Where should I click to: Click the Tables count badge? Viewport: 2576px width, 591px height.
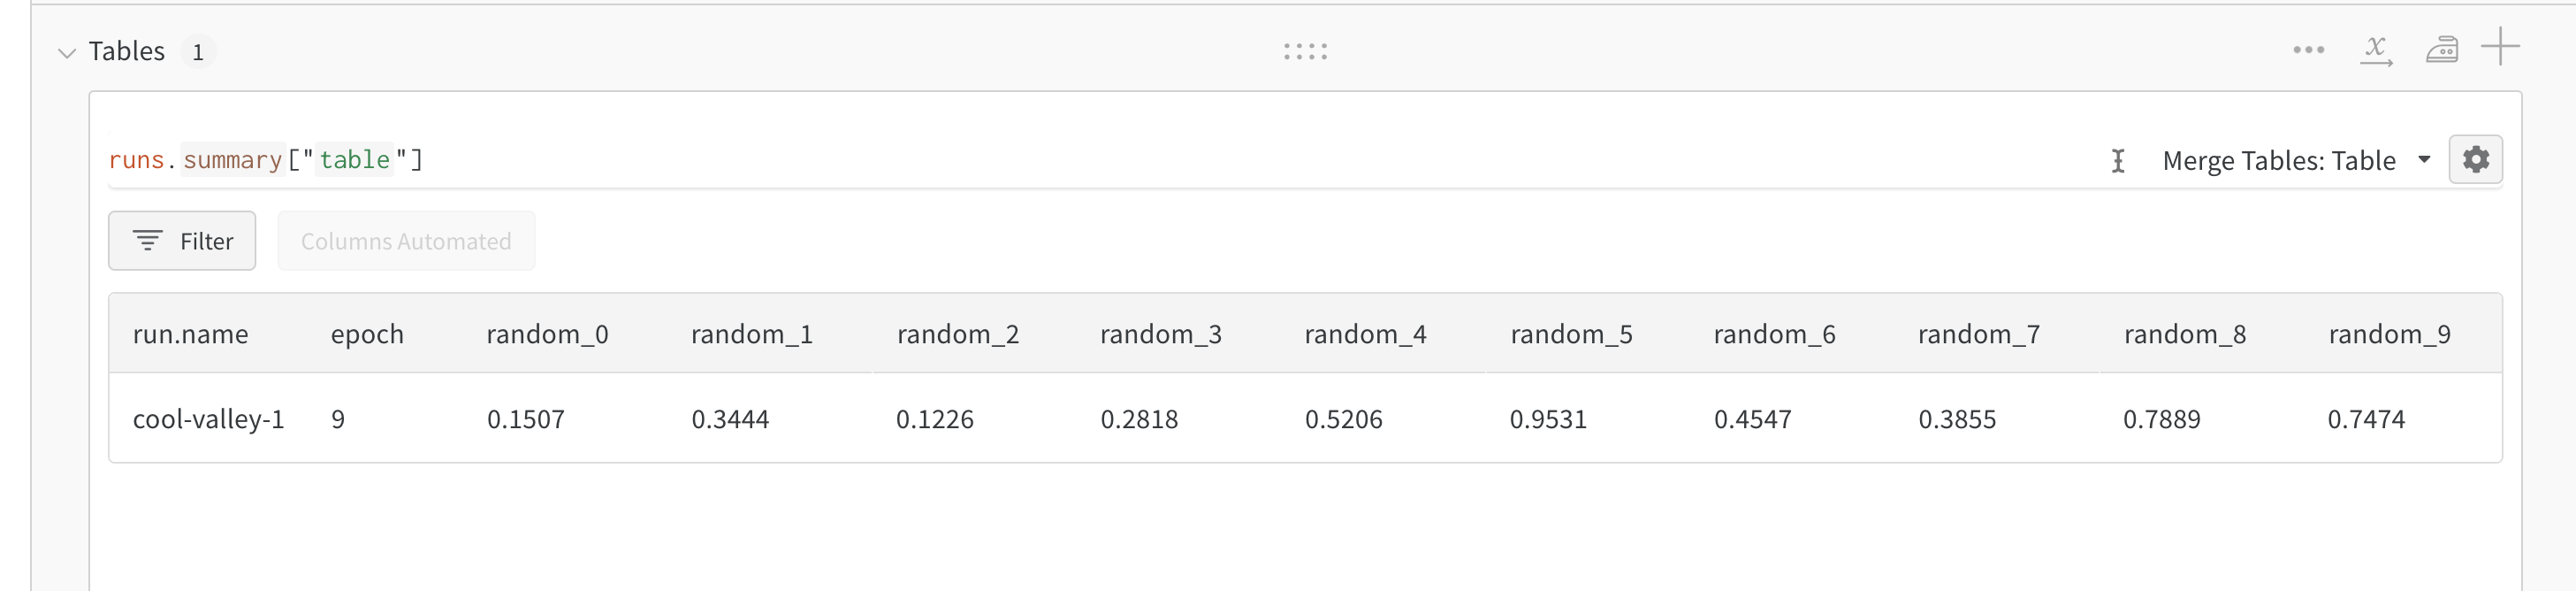click(199, 52)
